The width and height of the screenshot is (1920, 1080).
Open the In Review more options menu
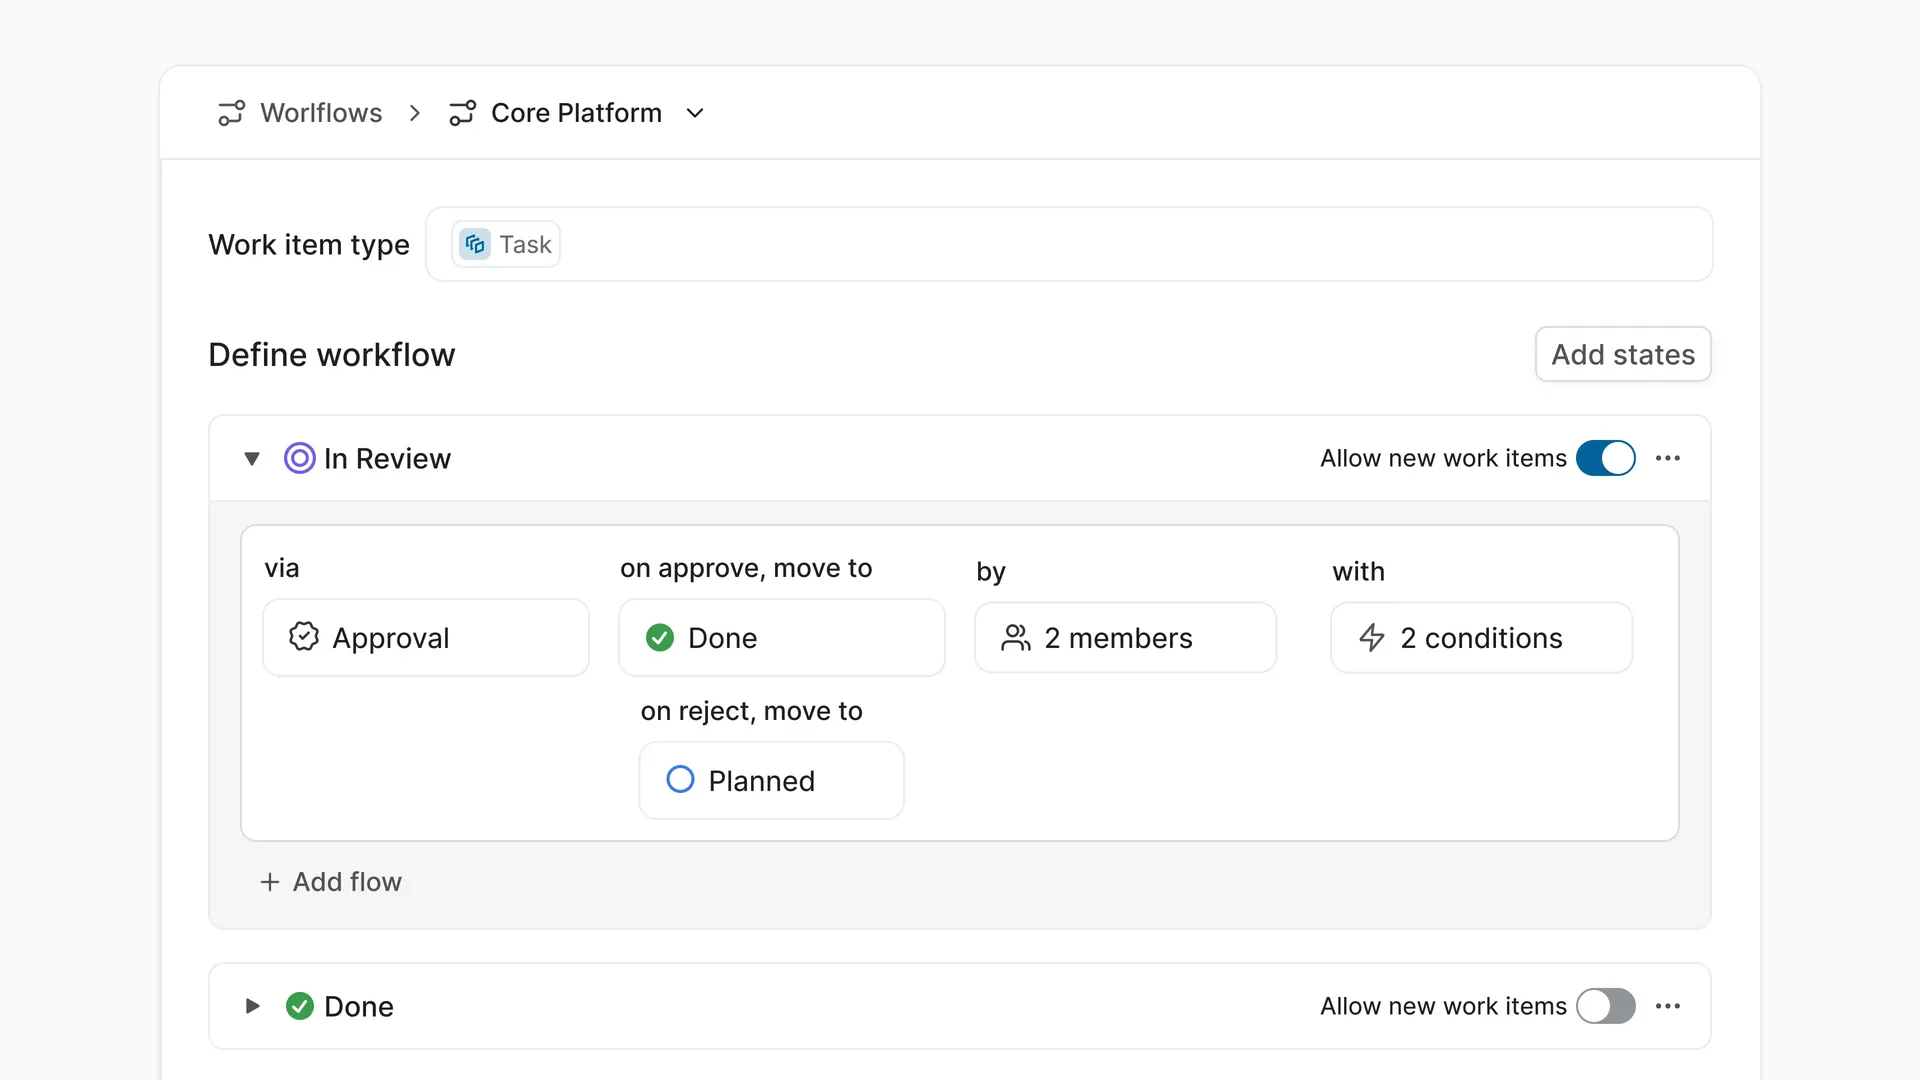tap(1667, 458)
